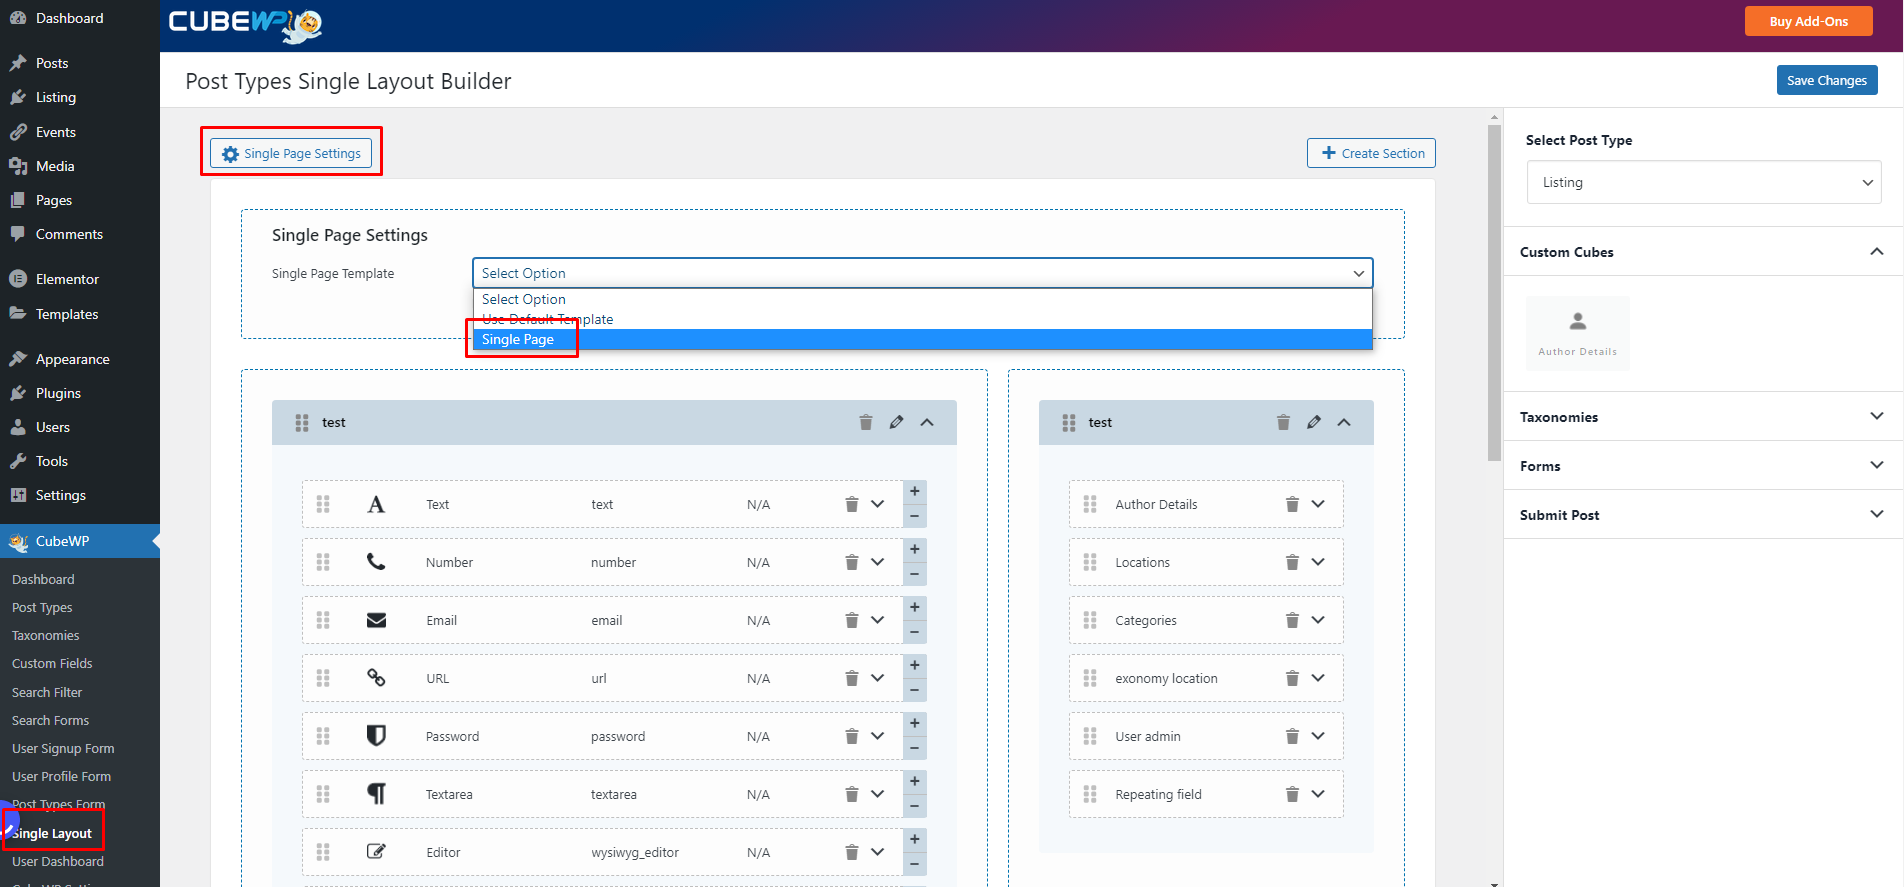
Task: Expand the Forms panel
Action: click(x=1877, y=465)
